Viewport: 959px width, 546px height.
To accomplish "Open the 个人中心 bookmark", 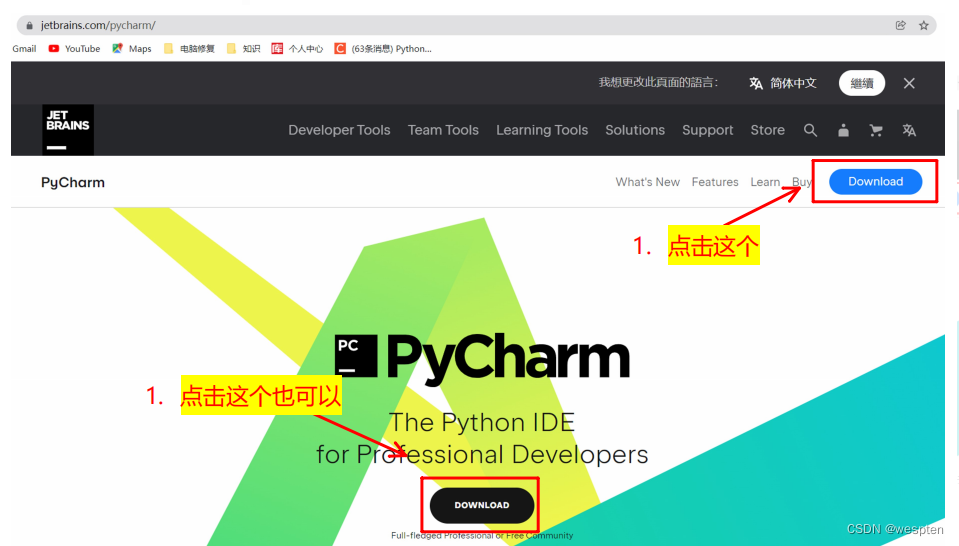I will click(297, 49).
